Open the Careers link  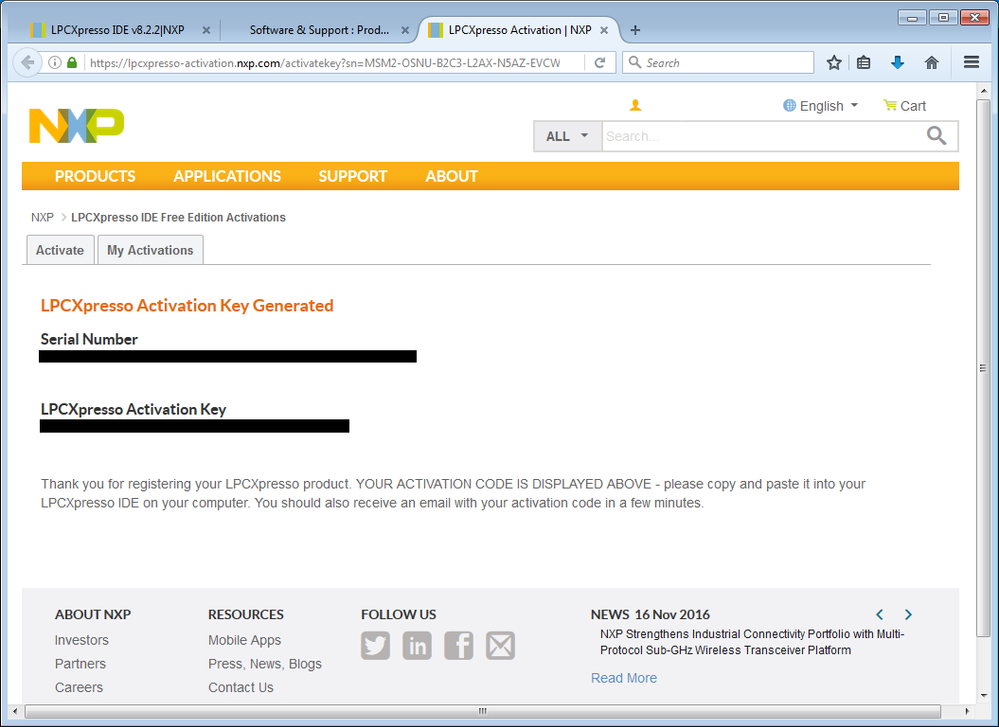click(x=79, y=687)
